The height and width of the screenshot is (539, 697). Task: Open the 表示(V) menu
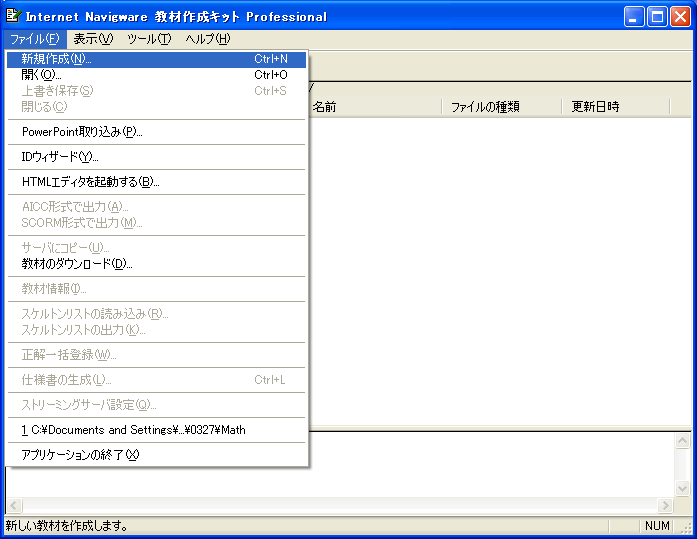pos(93,39)
